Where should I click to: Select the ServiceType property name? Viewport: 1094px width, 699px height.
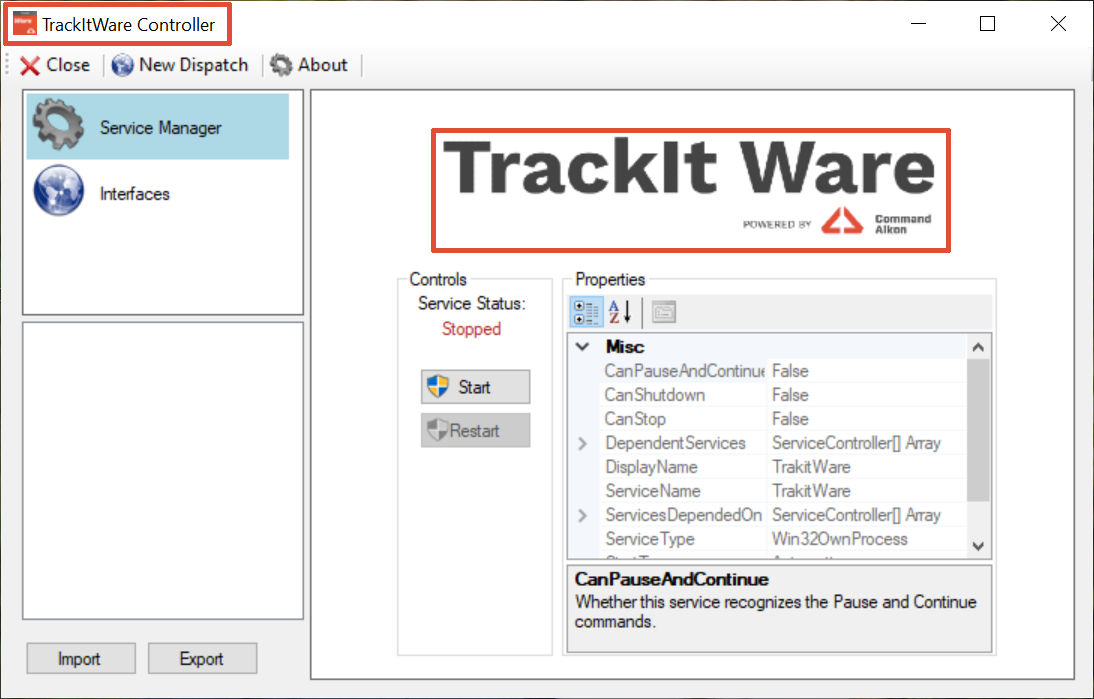pyautogui.click(x=650, y=539)
